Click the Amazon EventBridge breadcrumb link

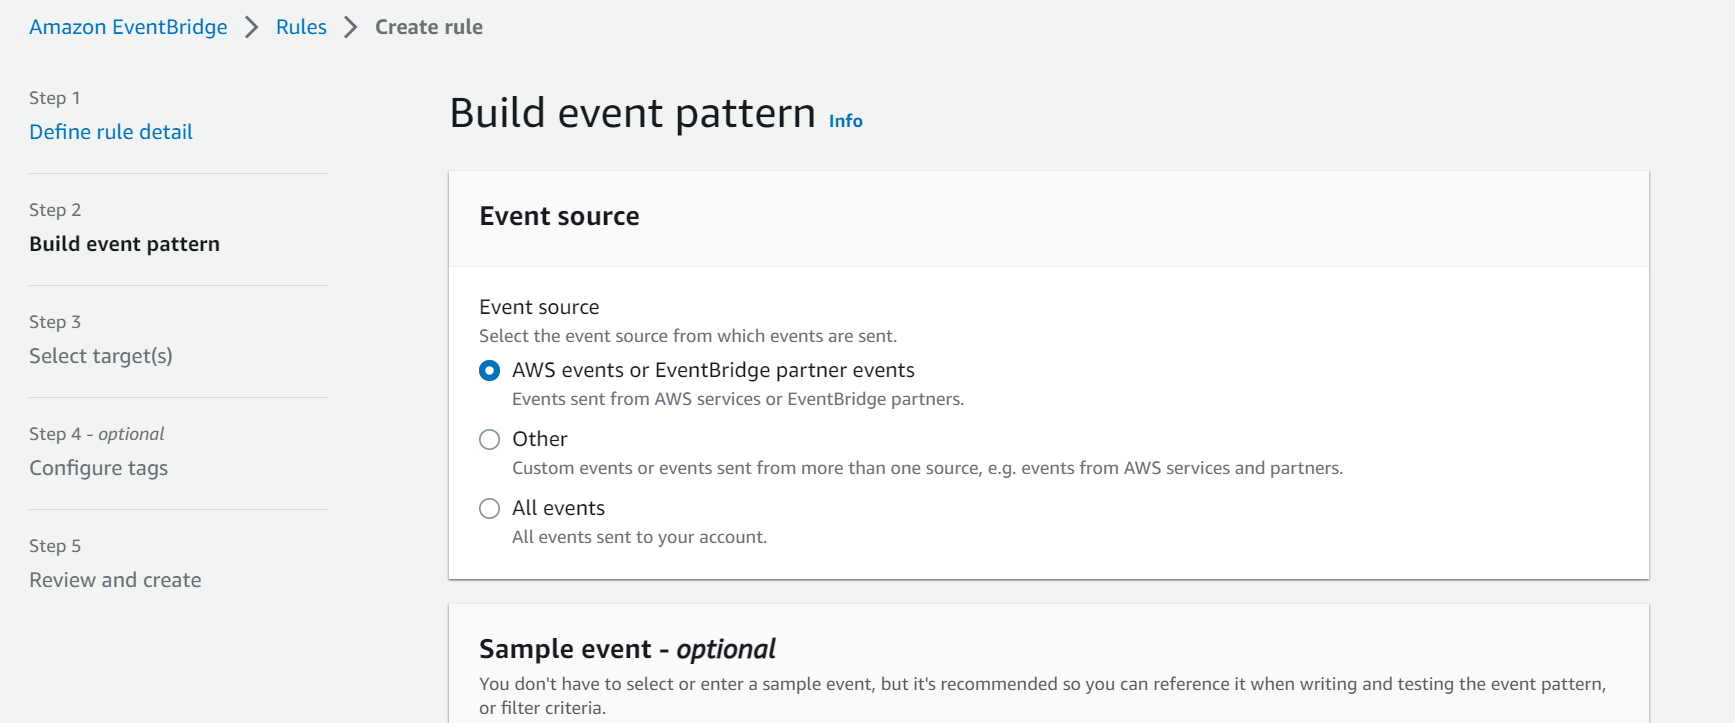128,27
